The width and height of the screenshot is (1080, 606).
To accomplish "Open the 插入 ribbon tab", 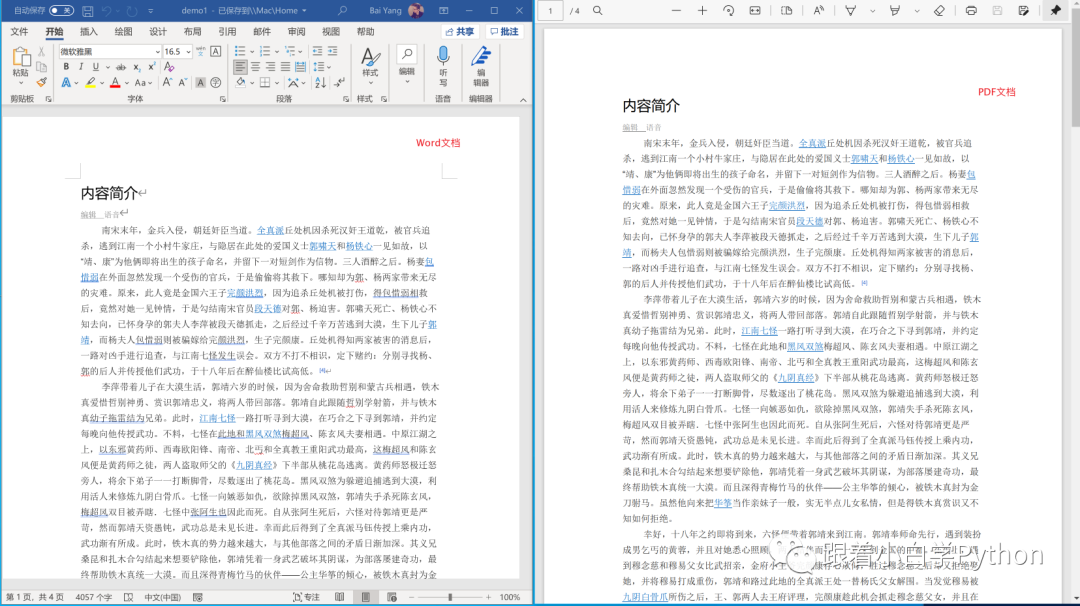I will coord(89,32).
